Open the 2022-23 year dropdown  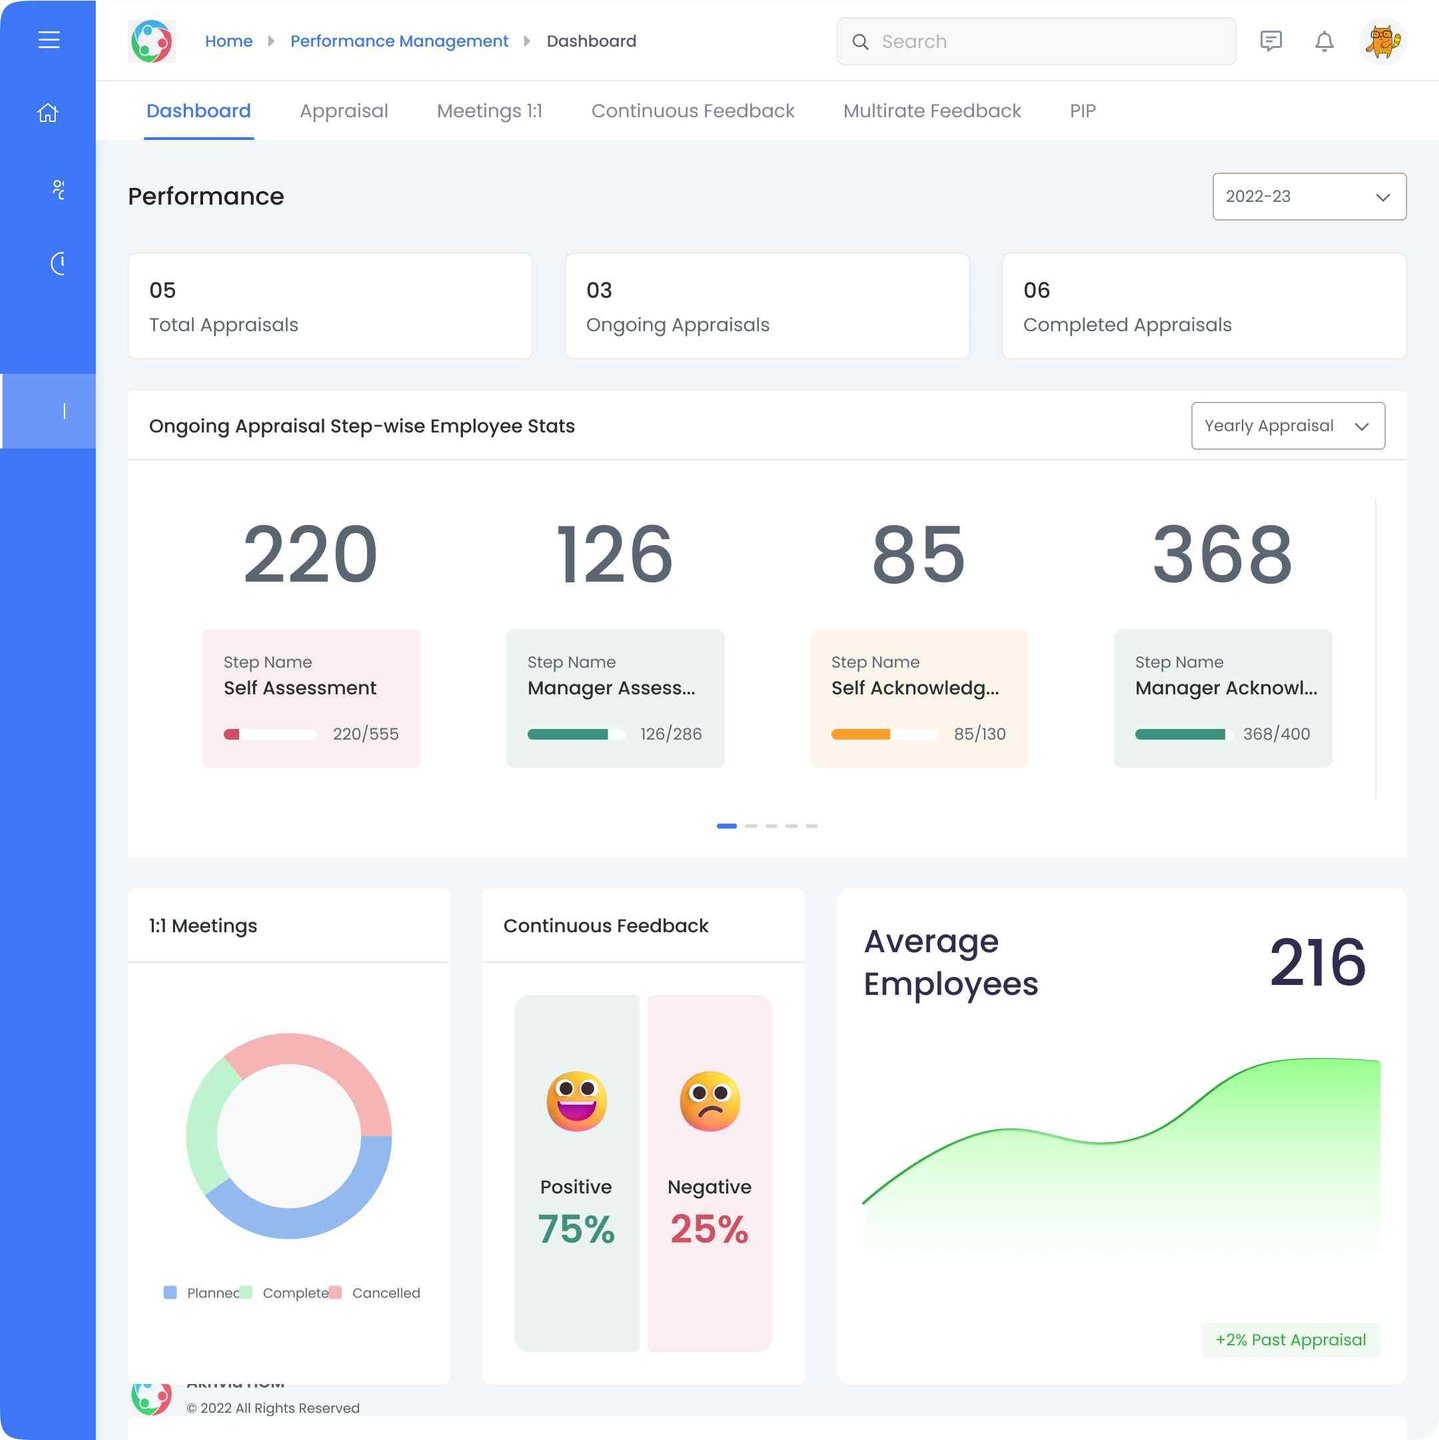pyautogui.click(x=1308, y=196)
